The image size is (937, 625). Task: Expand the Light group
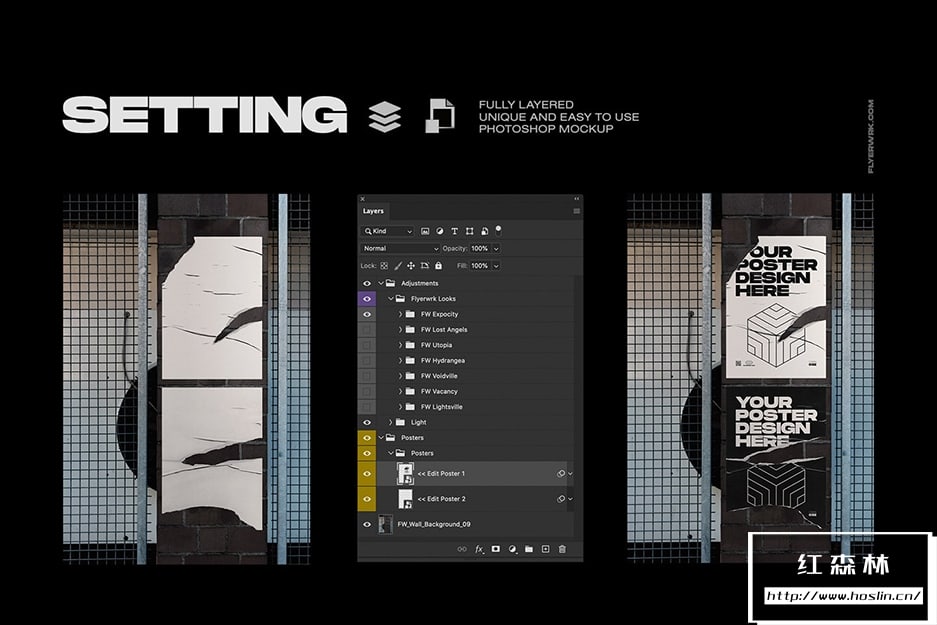tap(391, 422)
